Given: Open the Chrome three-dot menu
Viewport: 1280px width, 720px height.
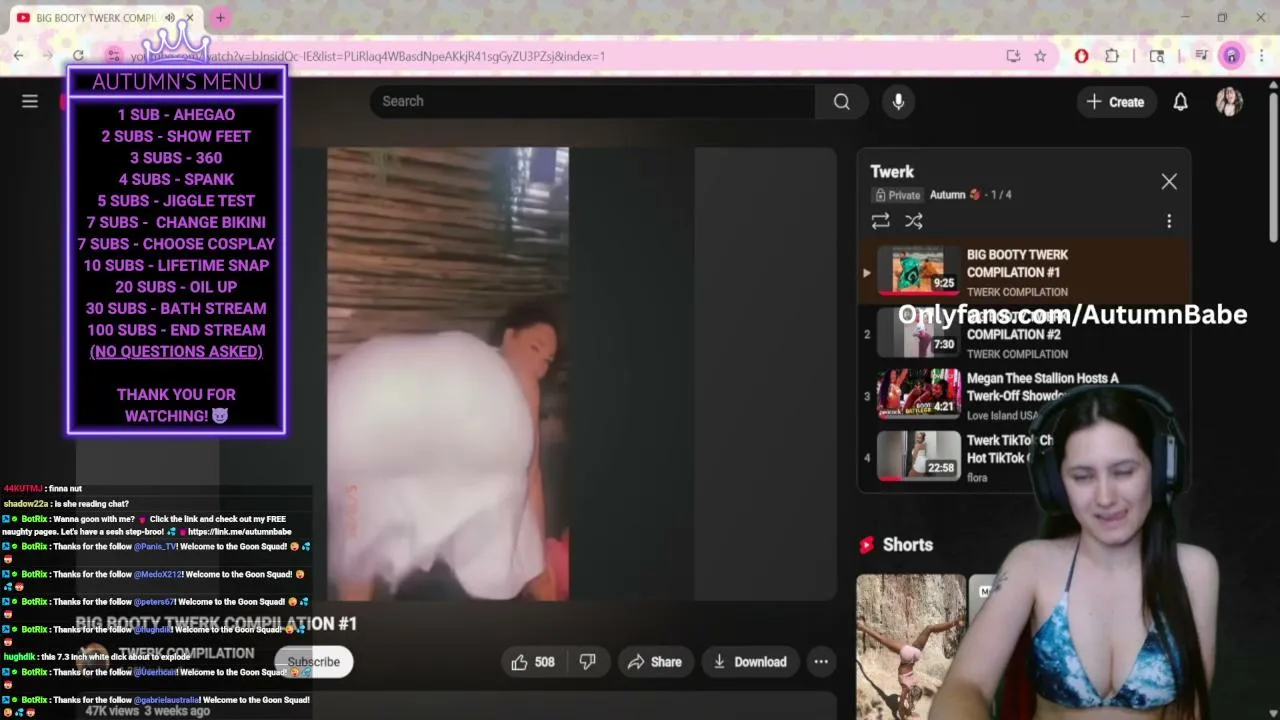Looking at the screenshot, I should 1261,56.
